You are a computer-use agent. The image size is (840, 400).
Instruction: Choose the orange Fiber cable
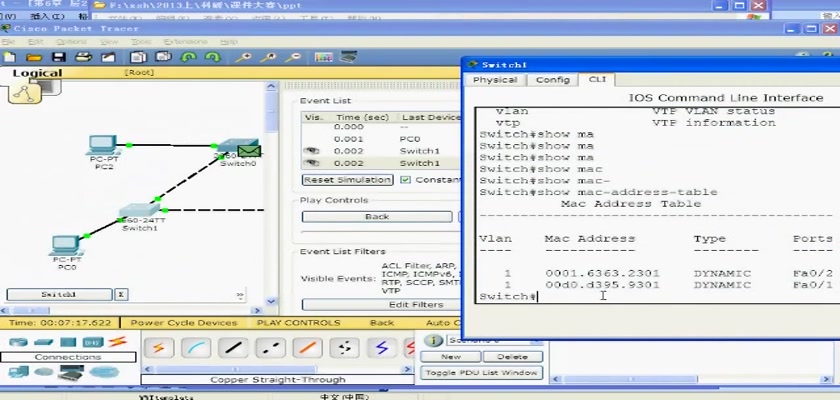click(308, 348)
